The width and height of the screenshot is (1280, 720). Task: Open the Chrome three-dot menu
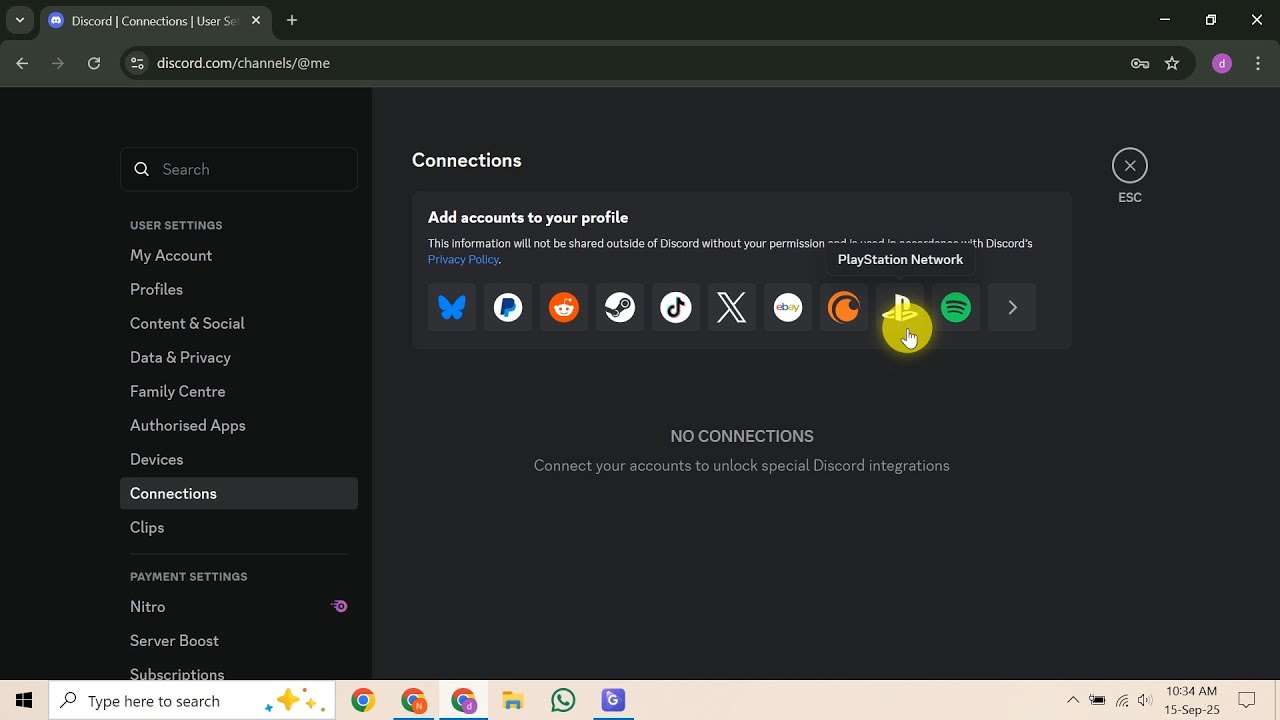pyautogui.click(x=1258, y=63)
